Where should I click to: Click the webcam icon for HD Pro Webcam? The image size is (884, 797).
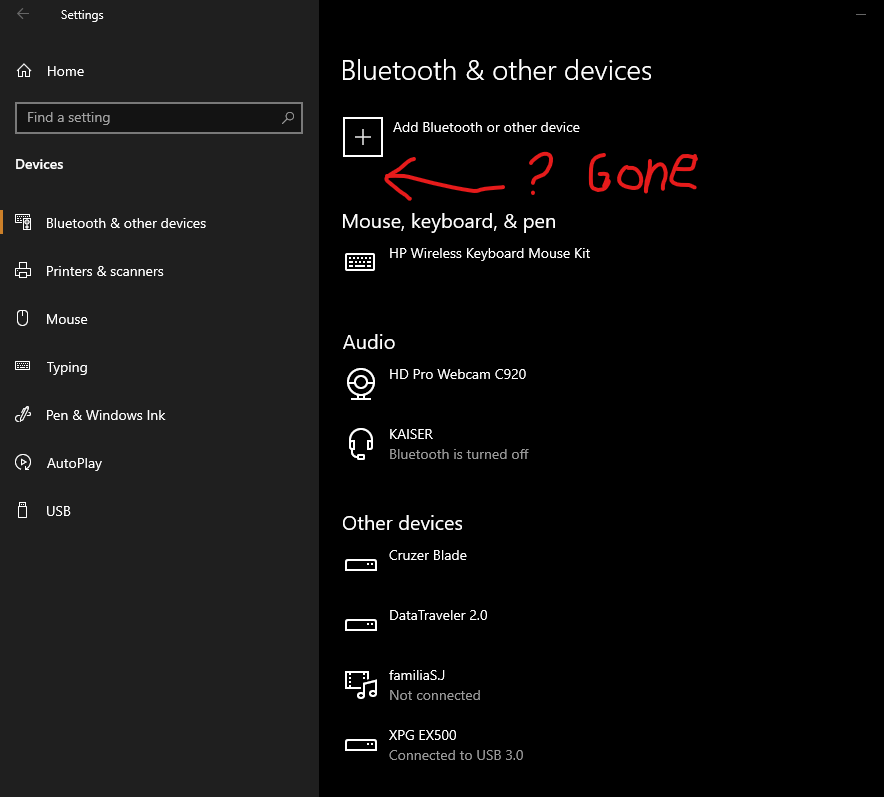coord(360,383)
